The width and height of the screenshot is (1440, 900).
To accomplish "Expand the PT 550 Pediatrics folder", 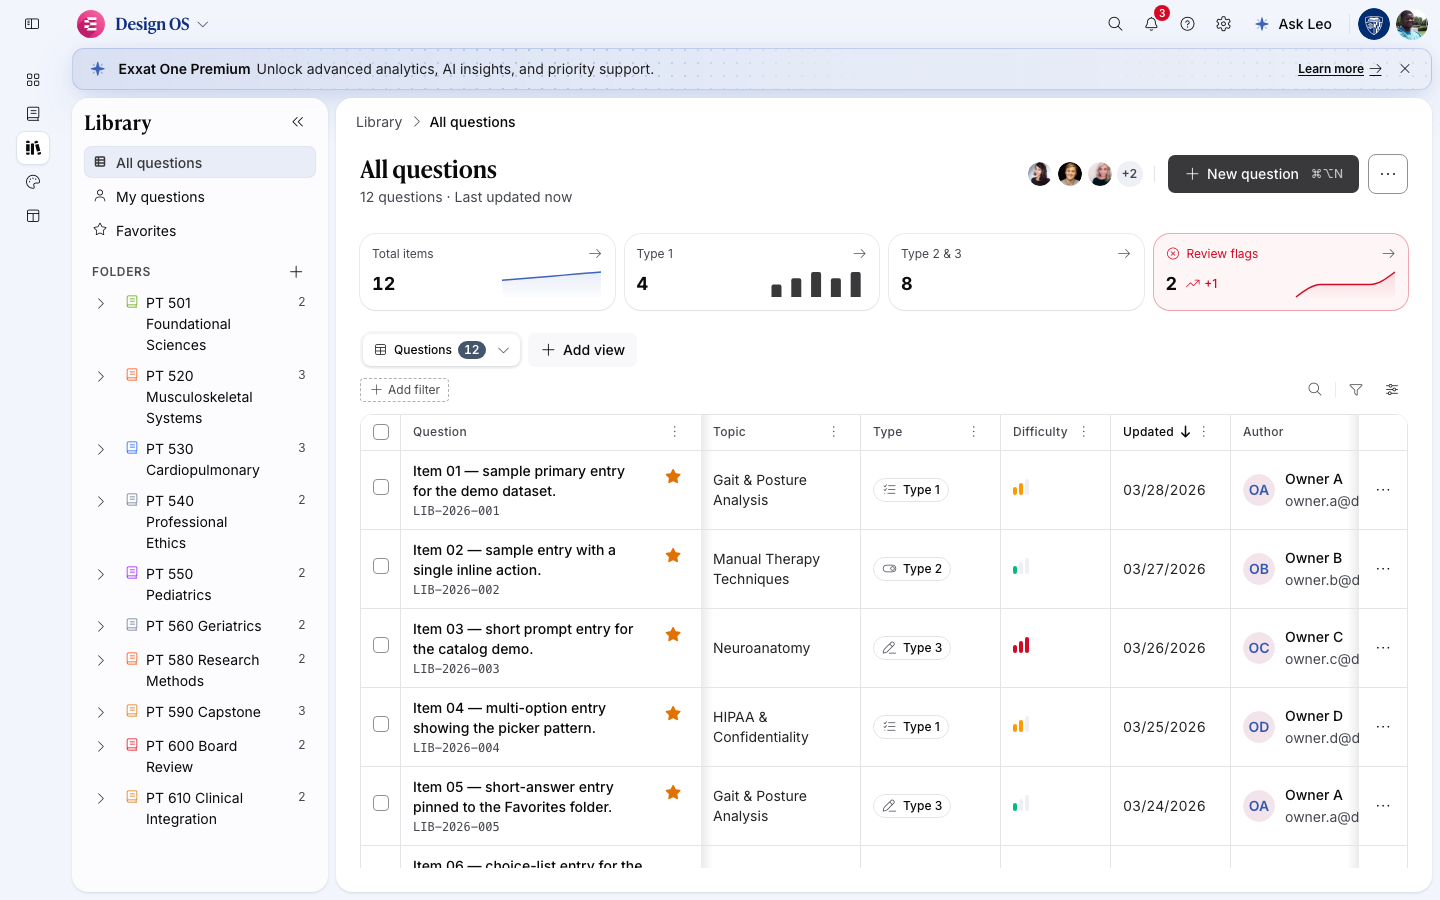I will pyautogui.click(x=101, y=574).
